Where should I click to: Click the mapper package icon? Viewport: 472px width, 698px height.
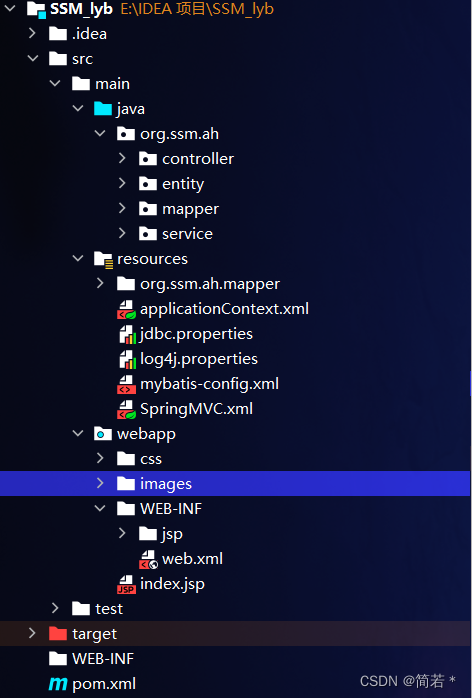[x=148, y=208]
